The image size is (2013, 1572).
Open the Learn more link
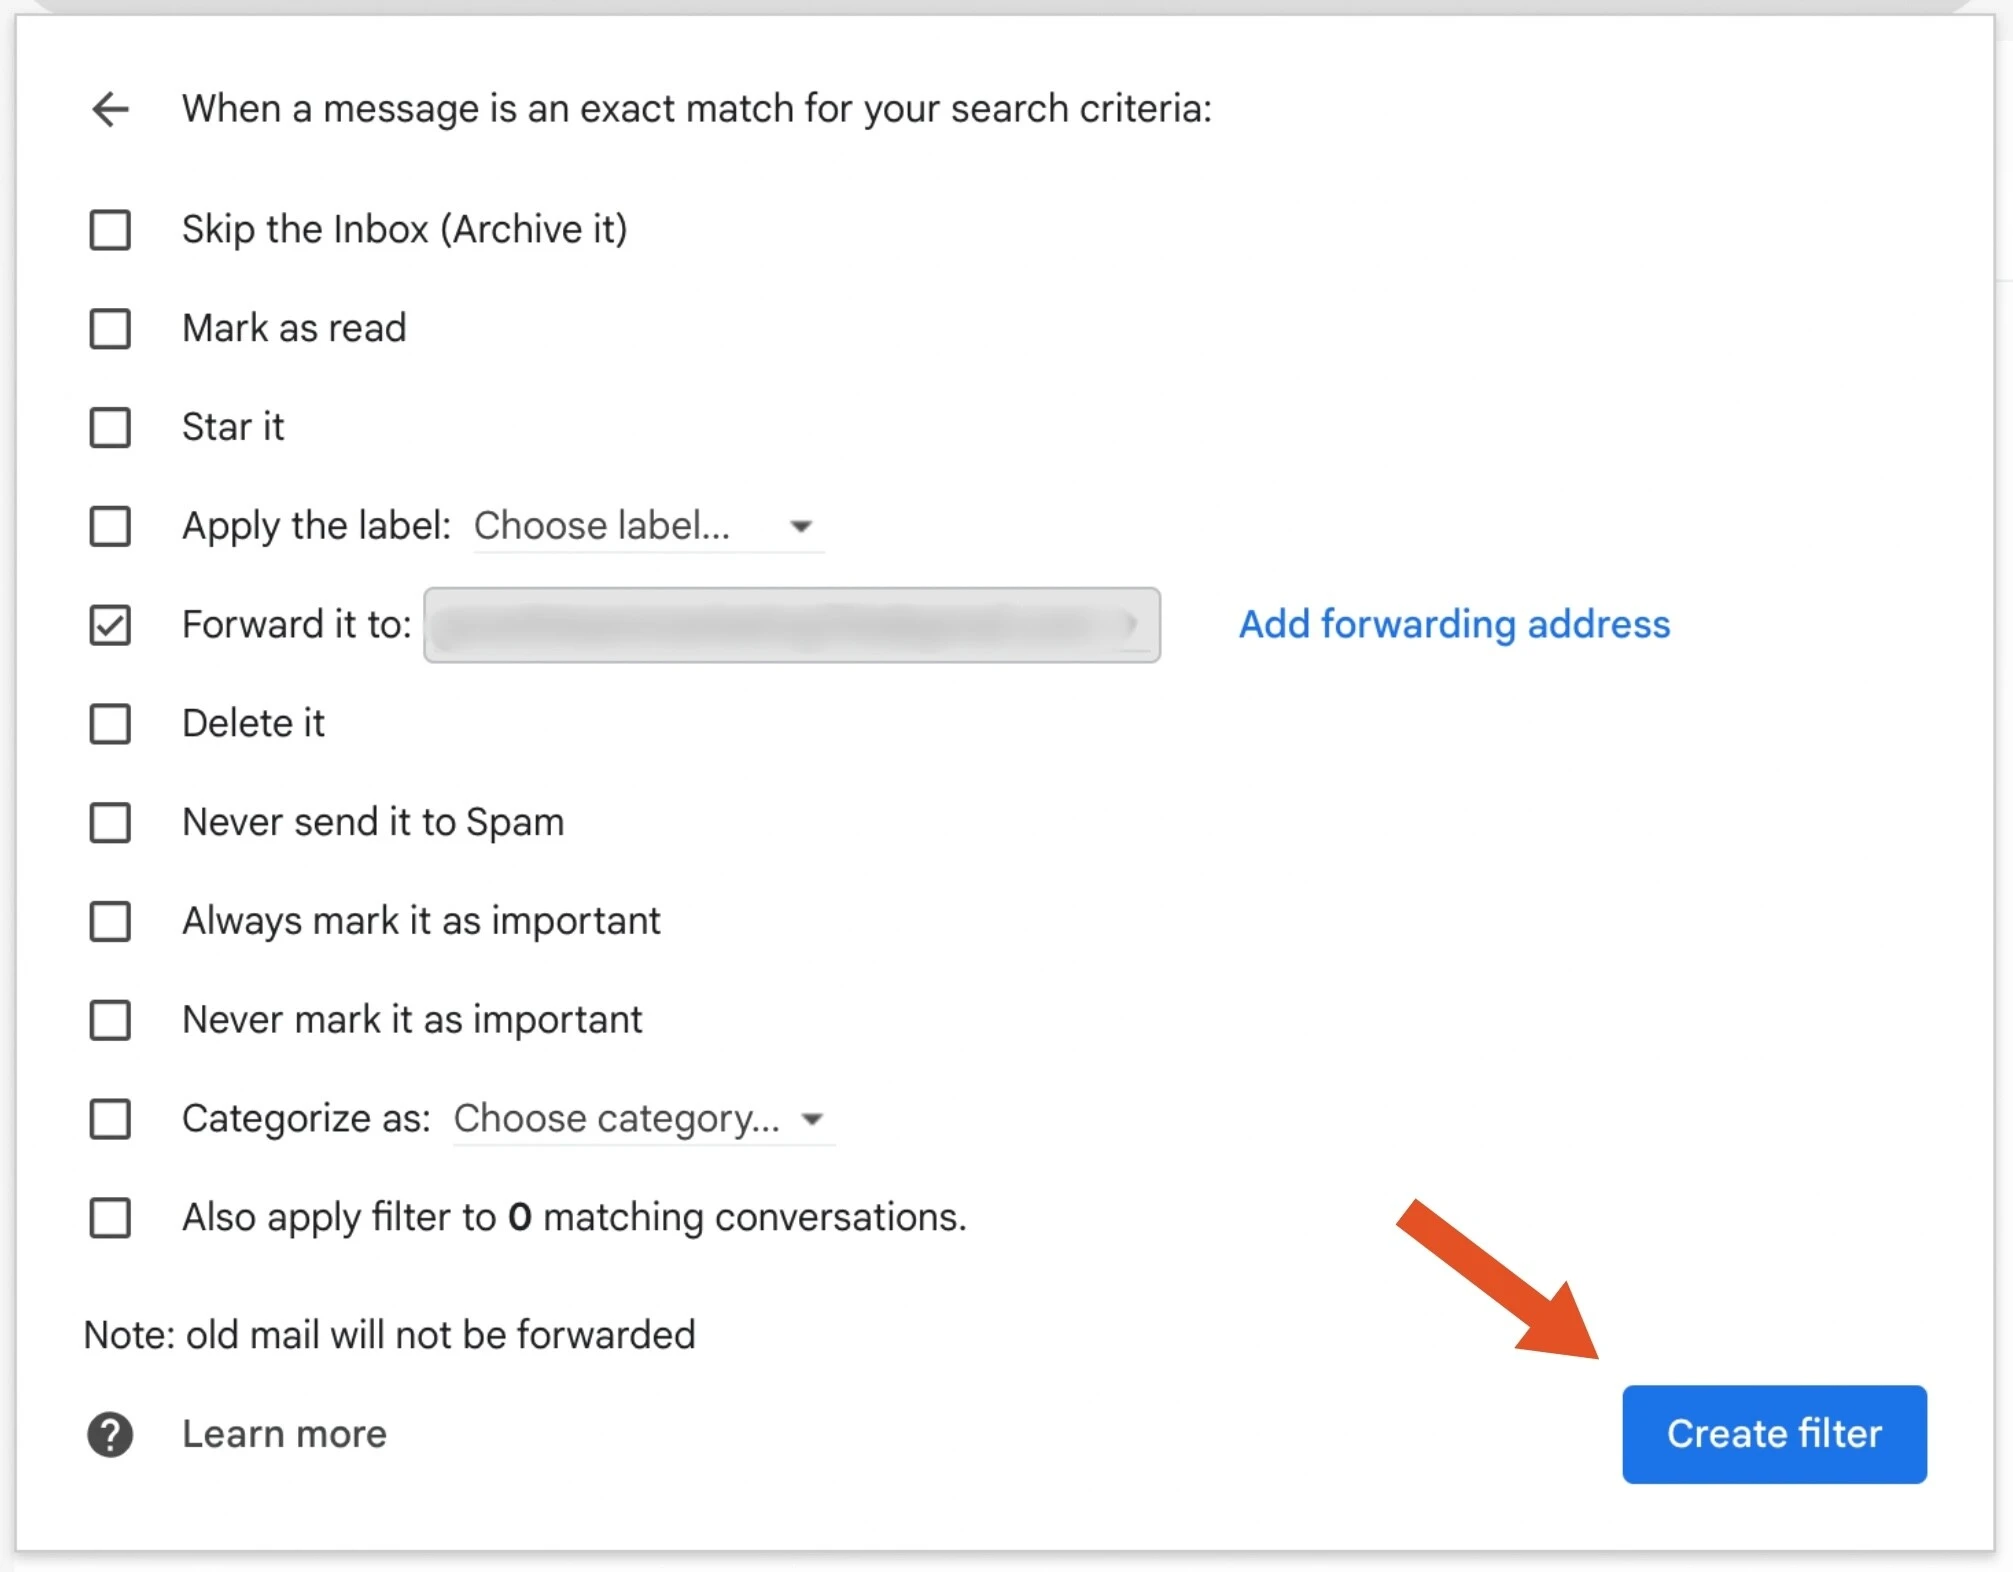[283, 1434]
